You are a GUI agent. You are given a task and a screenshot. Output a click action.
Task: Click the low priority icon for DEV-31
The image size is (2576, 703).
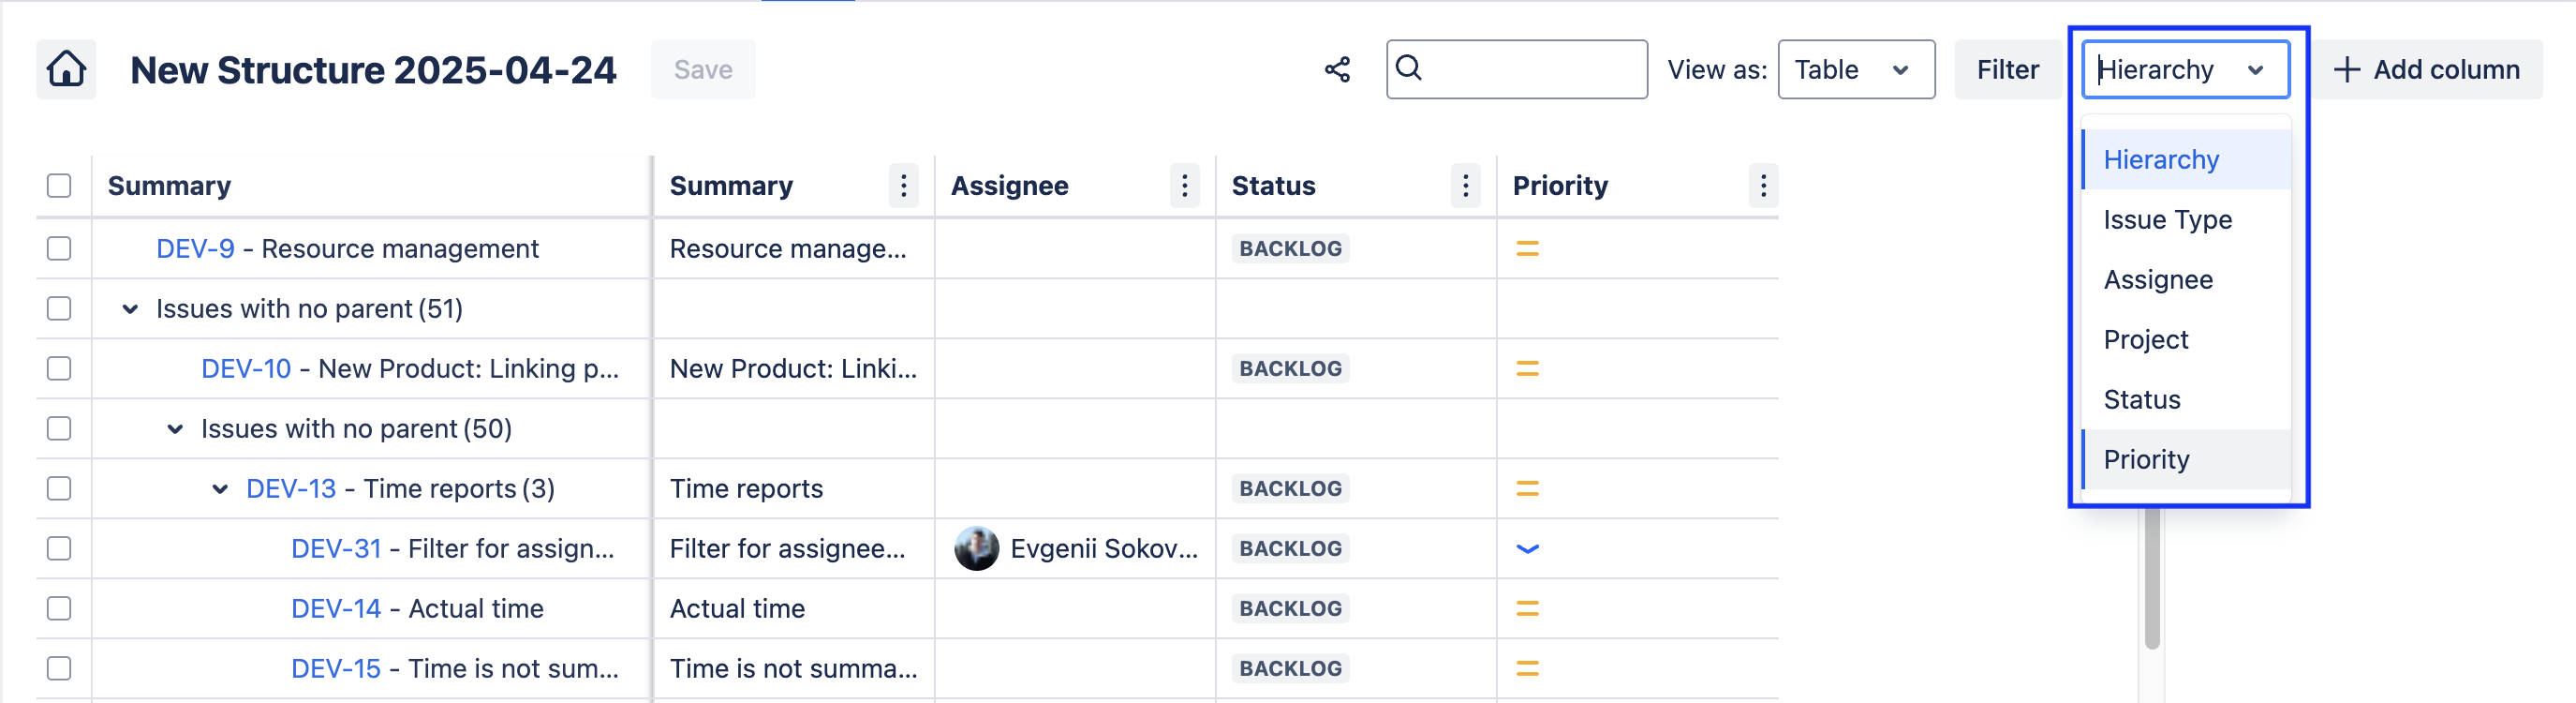[x=1527, y=548]
